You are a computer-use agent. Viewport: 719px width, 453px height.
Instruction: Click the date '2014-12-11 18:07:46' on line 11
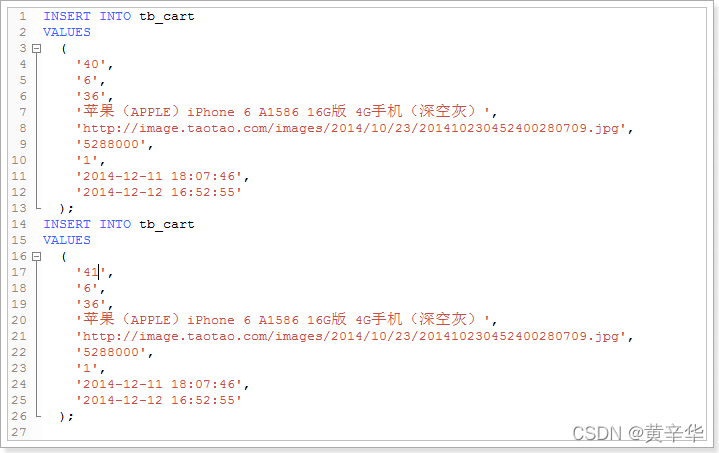pos(159,177)
